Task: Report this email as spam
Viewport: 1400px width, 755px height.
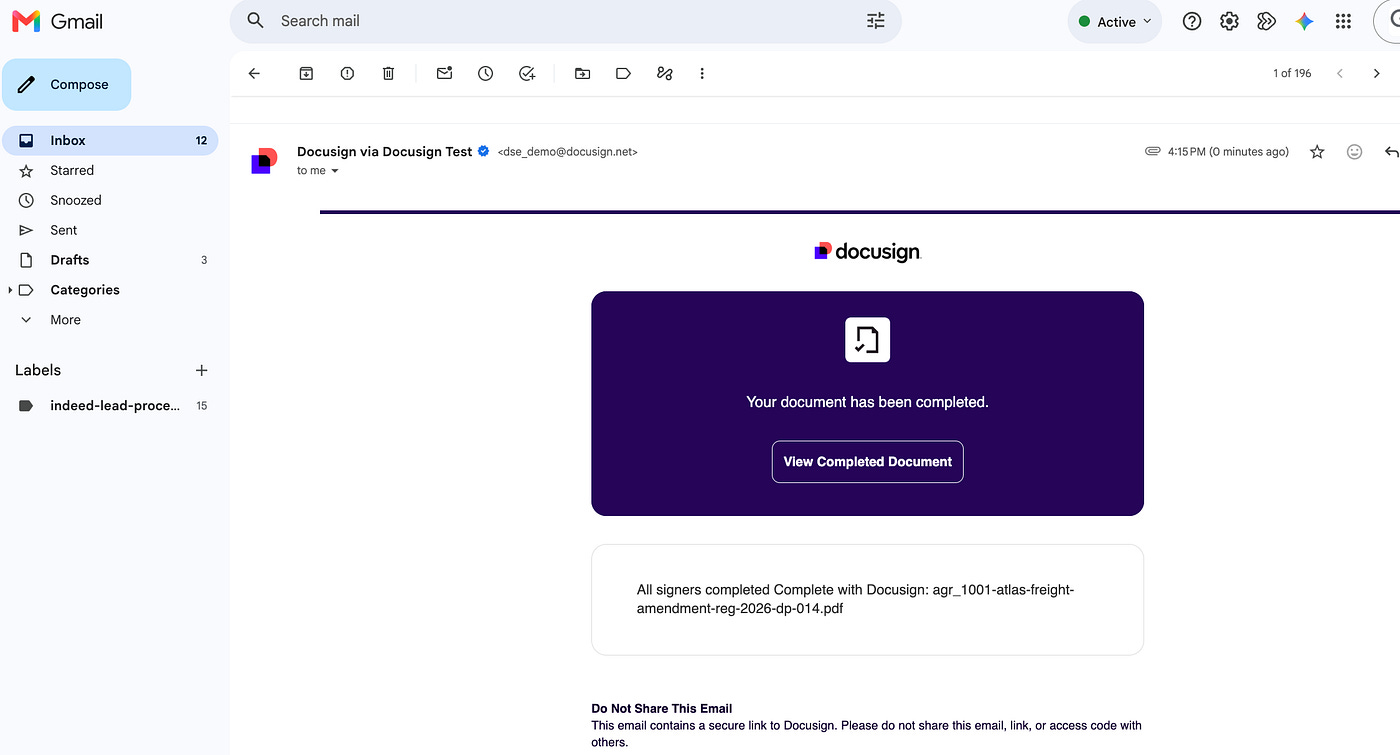Action: click(x=347, y=73)
